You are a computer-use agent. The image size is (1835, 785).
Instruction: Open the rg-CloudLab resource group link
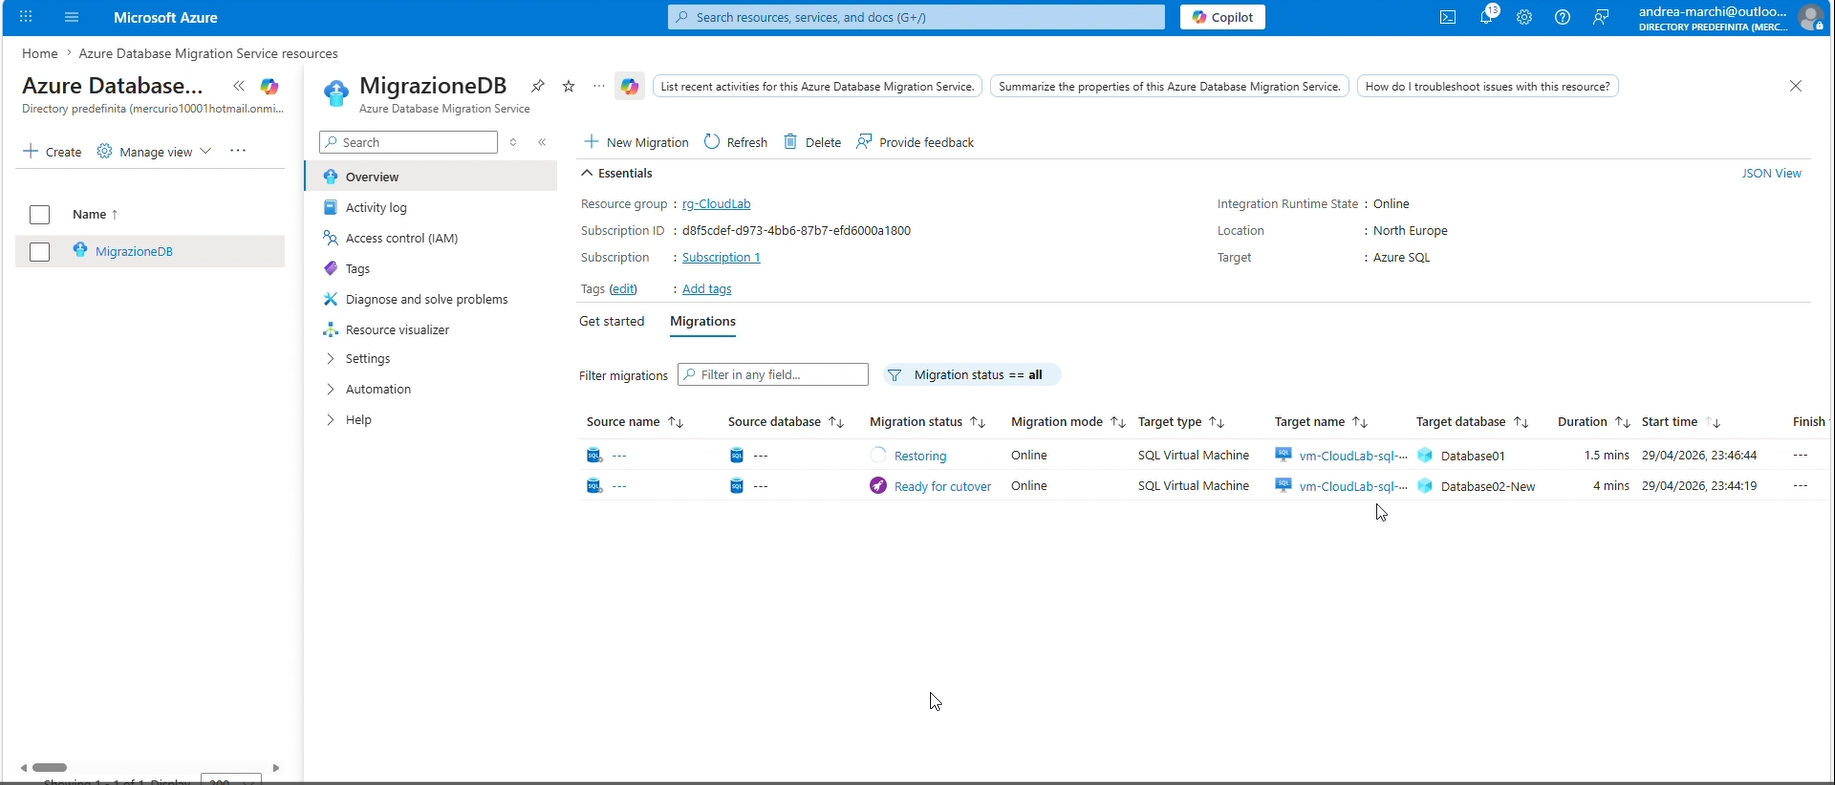pos(716,204)
